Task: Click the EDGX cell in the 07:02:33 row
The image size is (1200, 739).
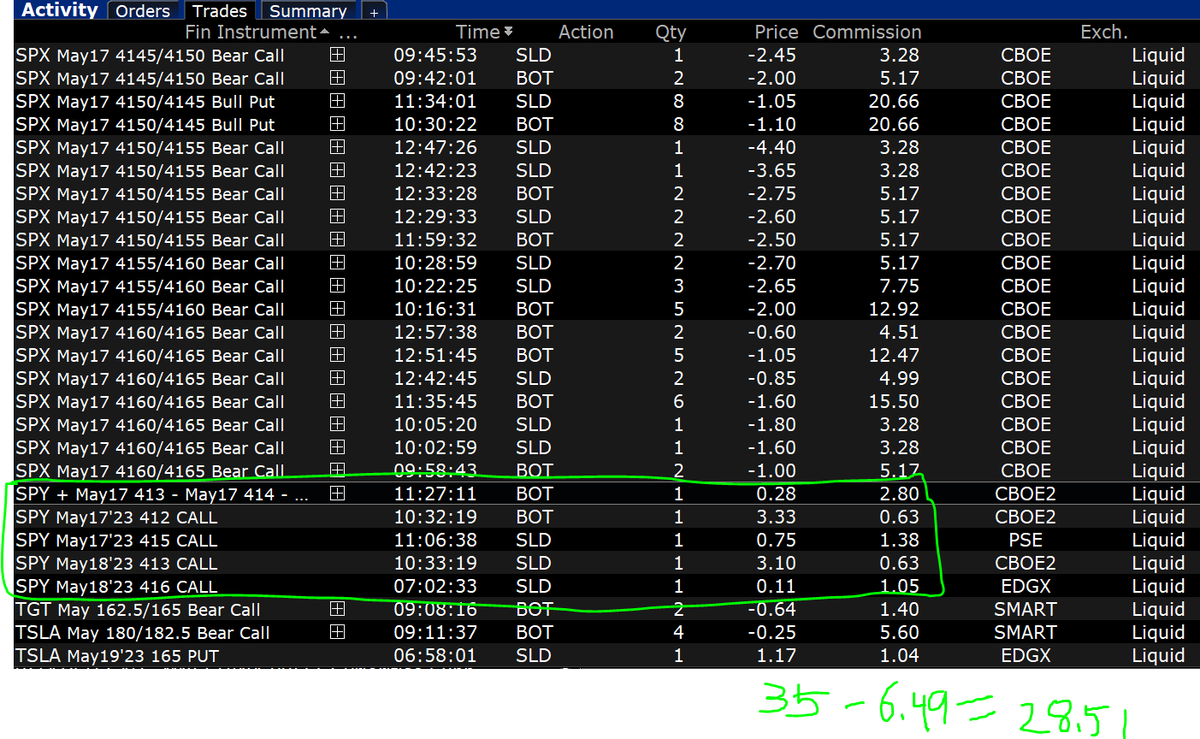Action: 1026,586
